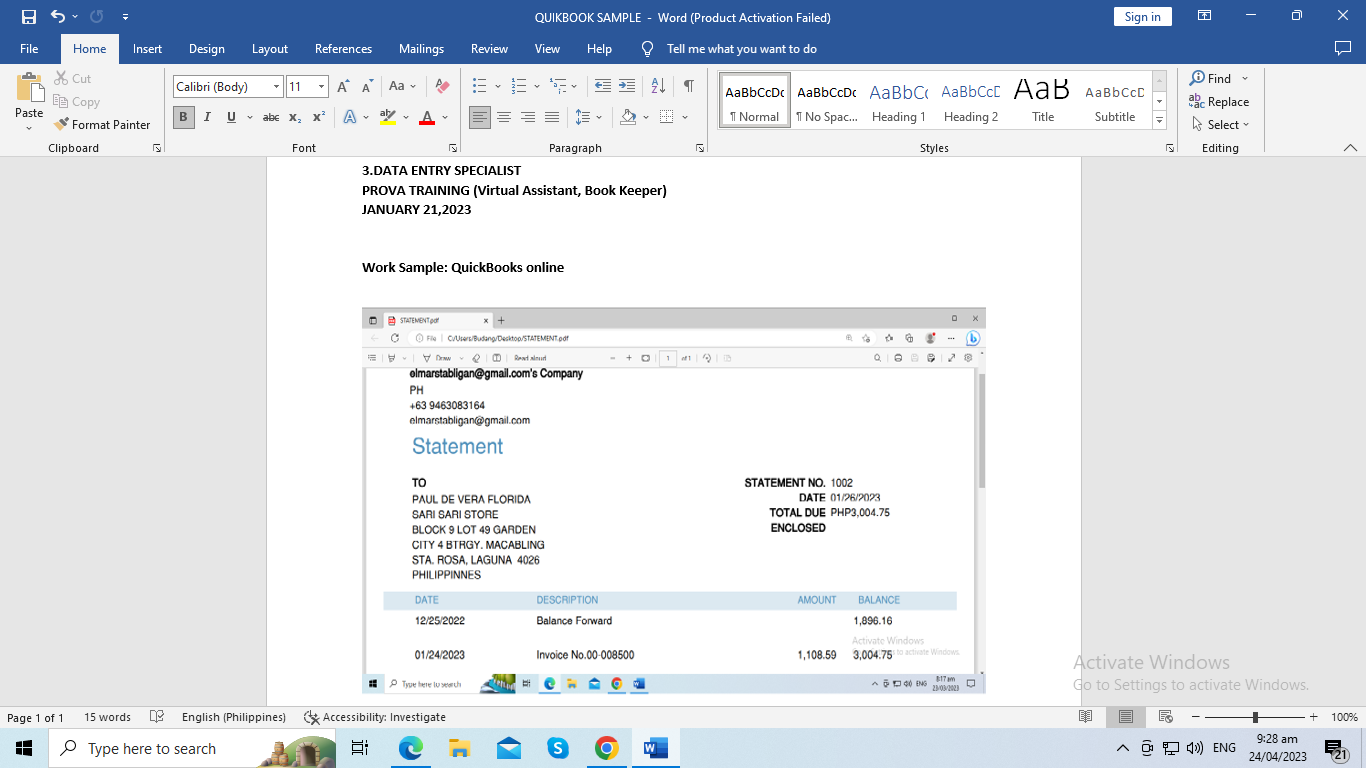Toggle strikethrough text formatting
Image resolution: width=1366 pixels, height=768 pixels.
click(270, 117)
